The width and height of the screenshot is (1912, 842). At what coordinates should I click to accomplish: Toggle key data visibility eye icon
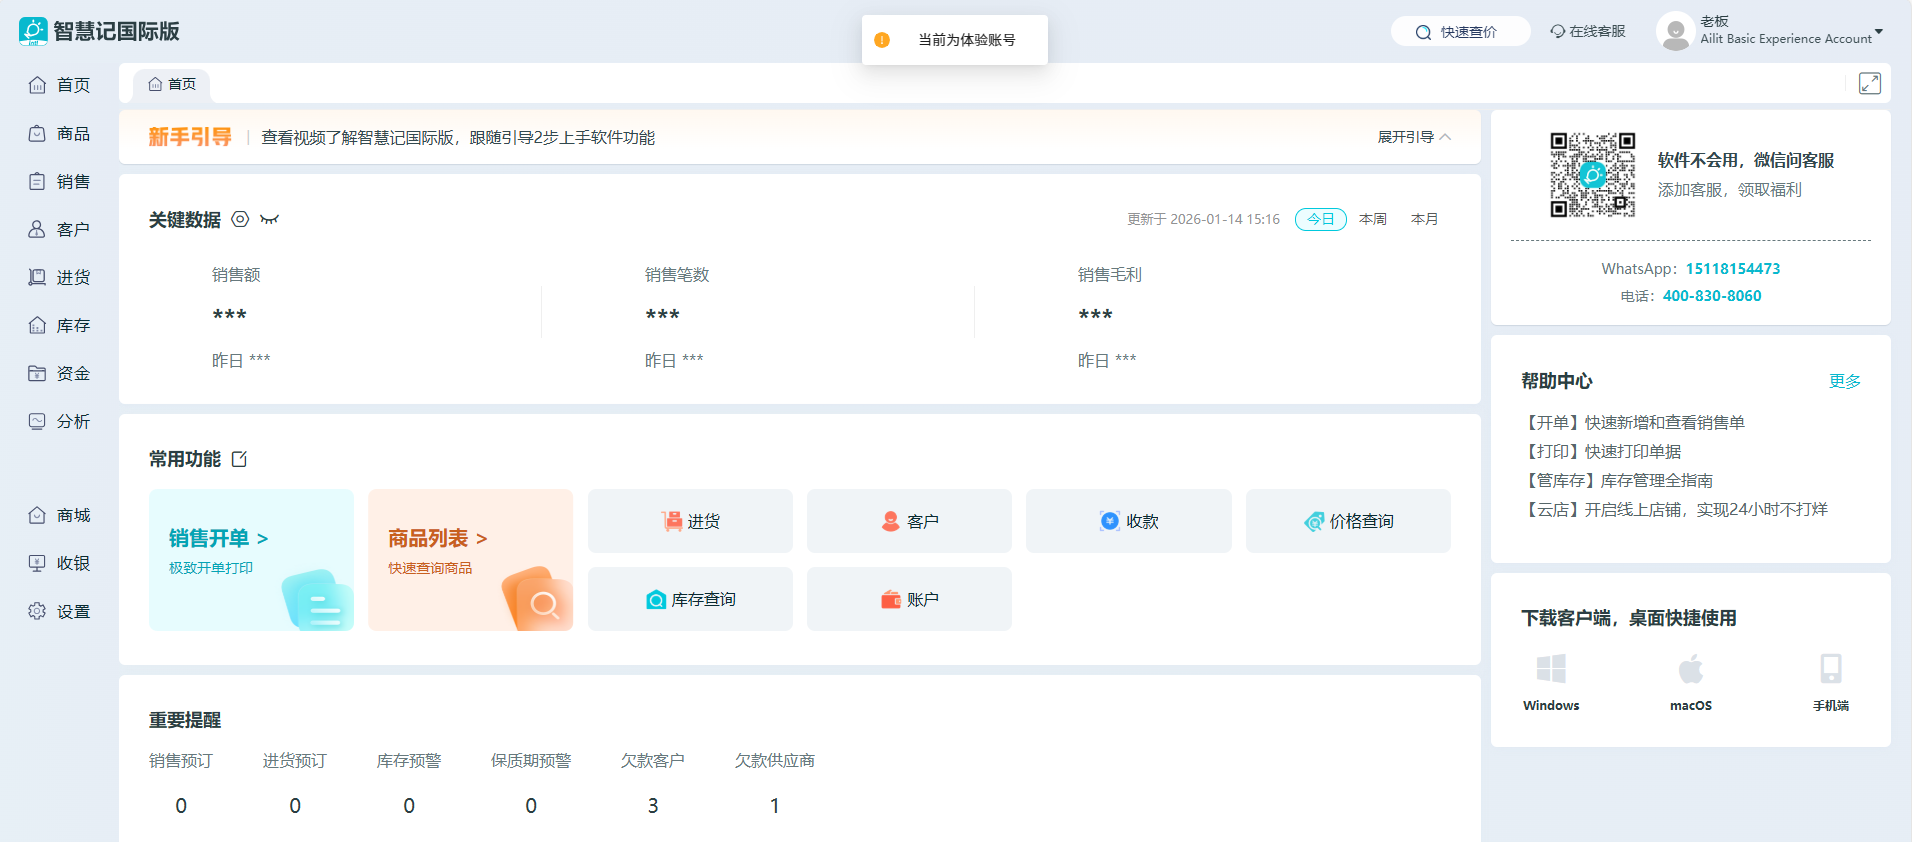pyautogui.click(x=269, y=219)
